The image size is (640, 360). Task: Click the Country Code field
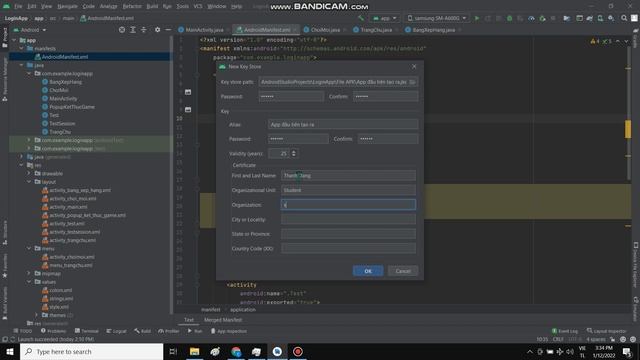[348, 249]
